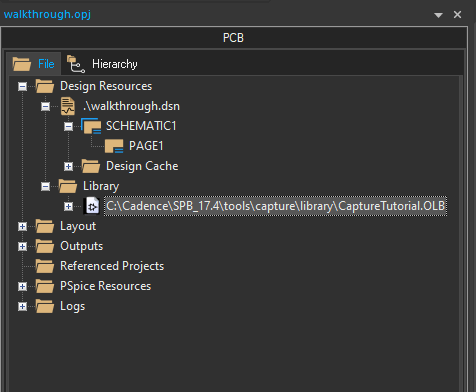Select the .\walkthrough.dsn label
The image size is (476, 392).
[131, 106]
